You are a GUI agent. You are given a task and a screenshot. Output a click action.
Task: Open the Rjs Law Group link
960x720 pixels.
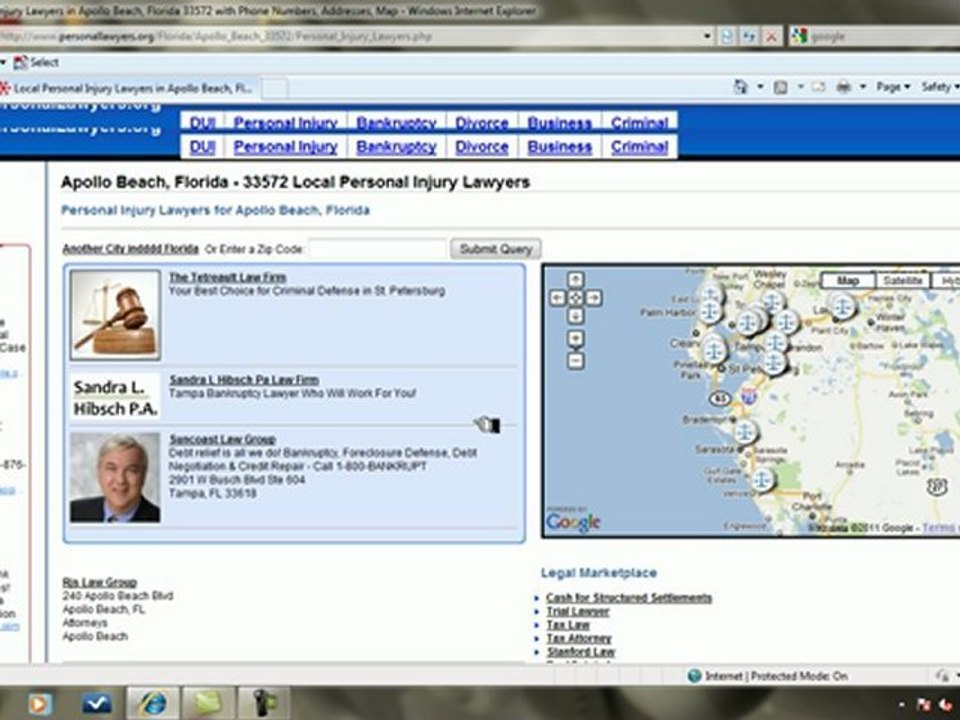tap(99, 582)
